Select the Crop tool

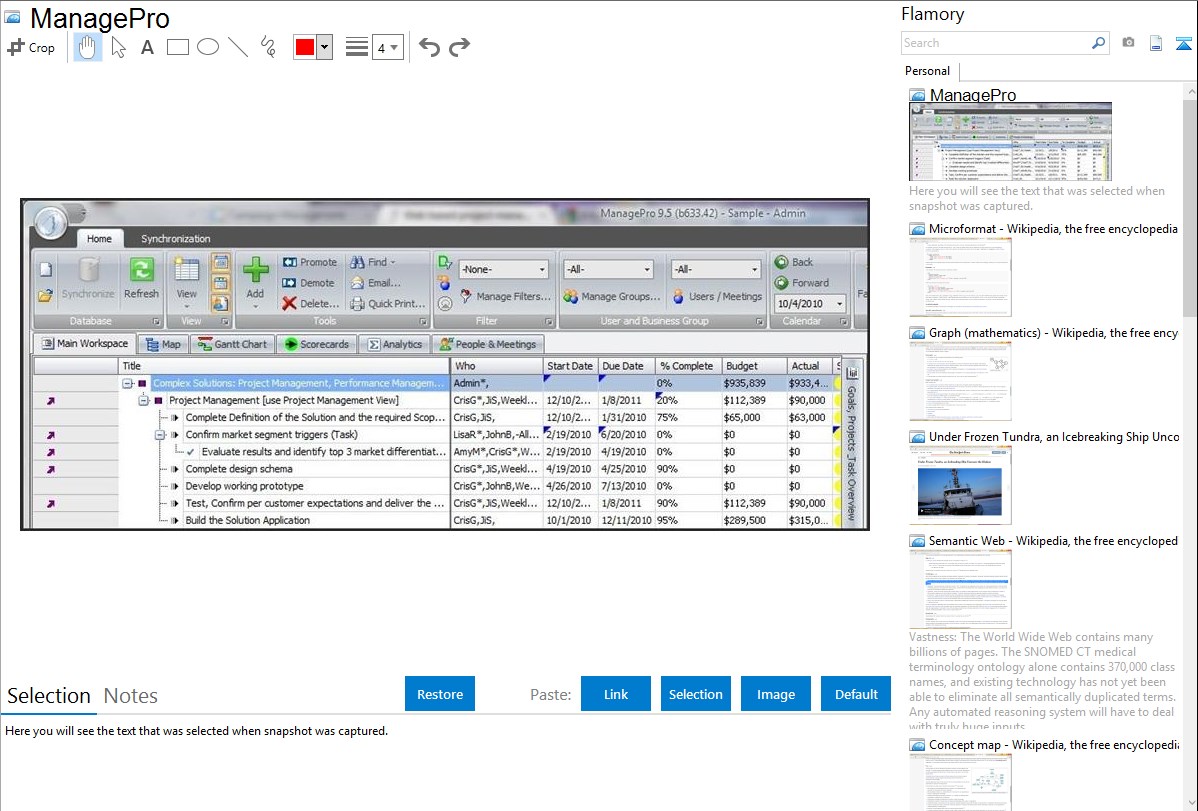31,47
